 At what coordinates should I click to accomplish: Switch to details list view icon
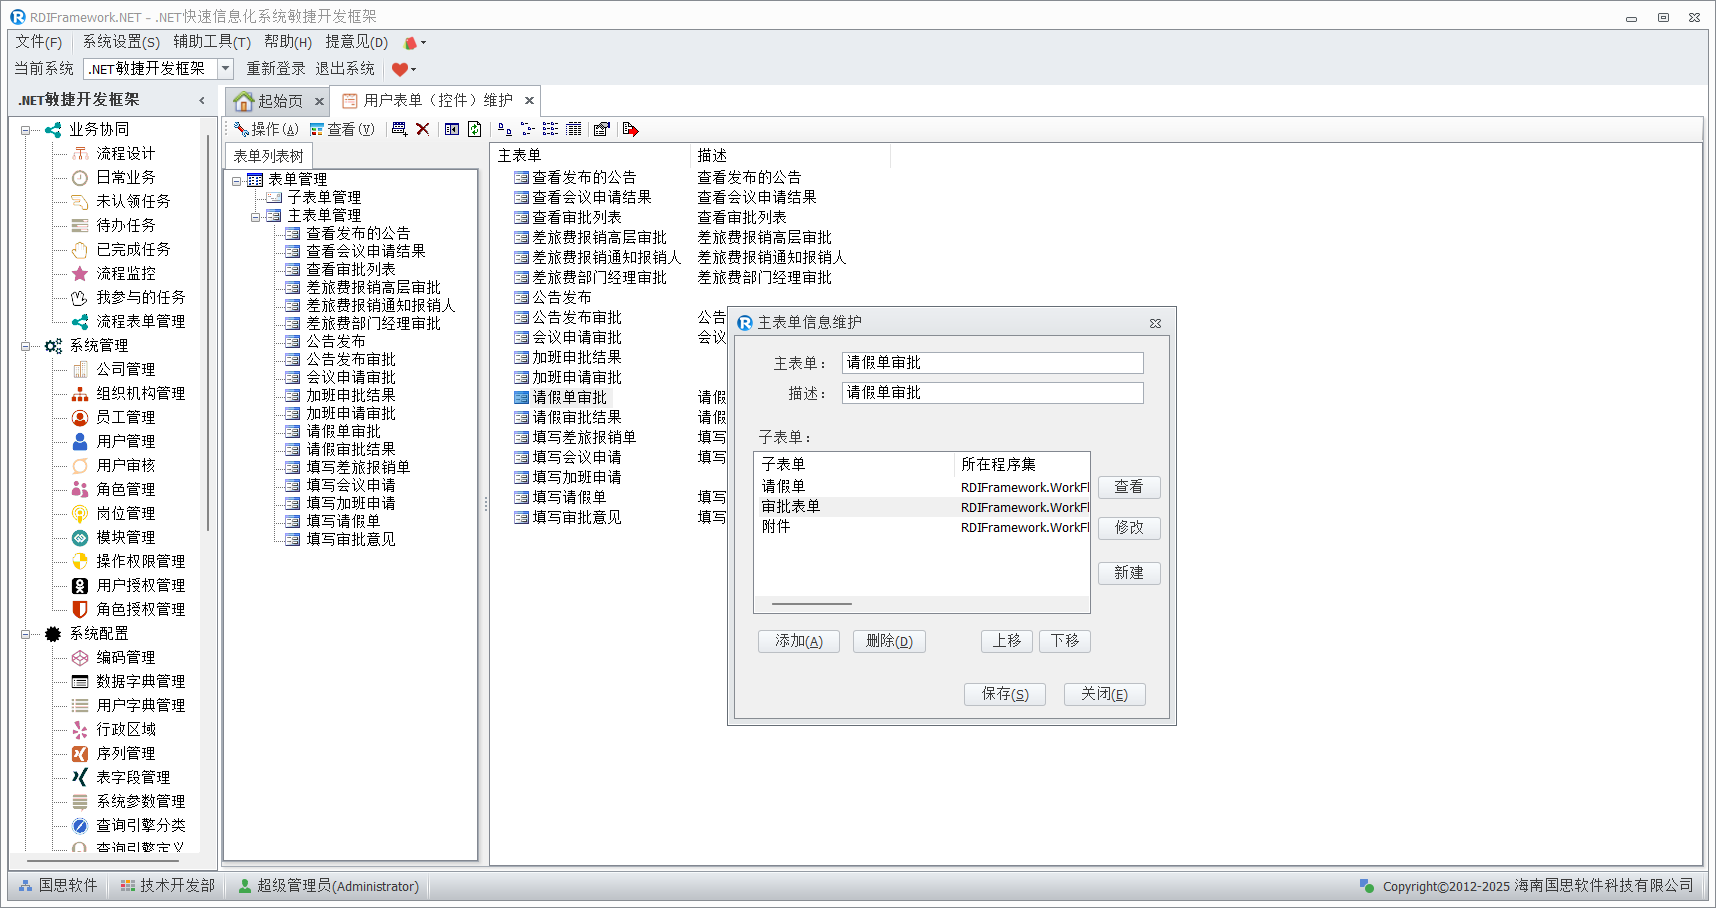(573, 129)
